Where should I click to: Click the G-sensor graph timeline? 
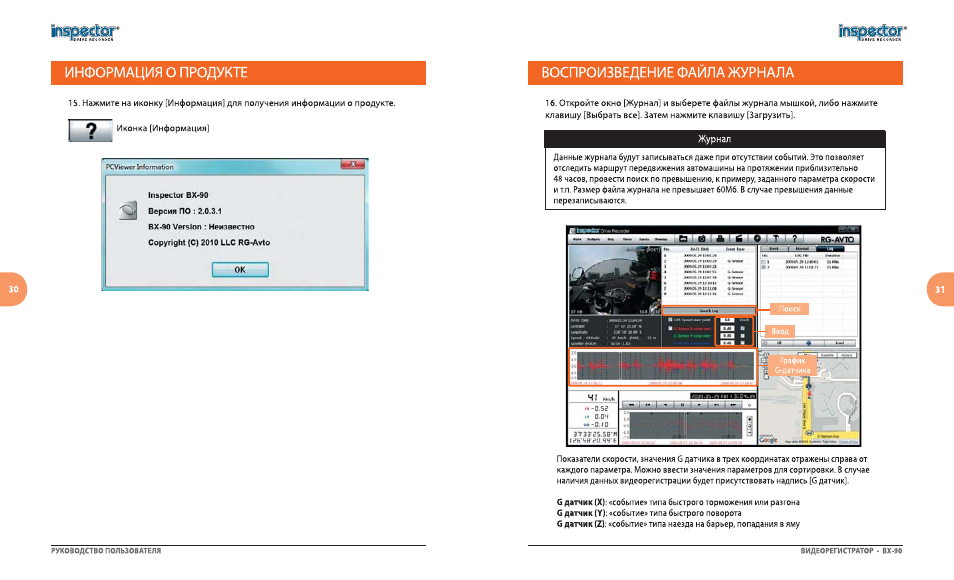tap(663, 367)
